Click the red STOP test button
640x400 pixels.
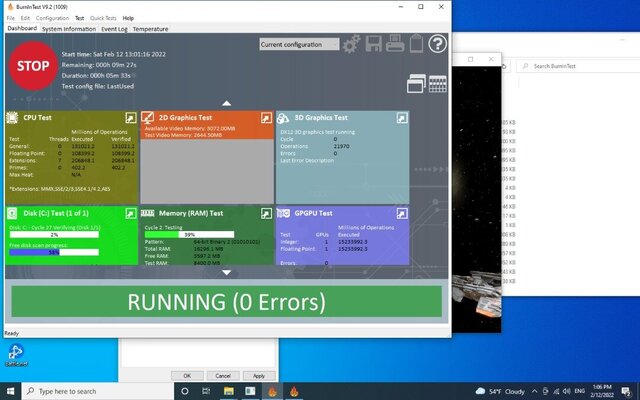(32, 66)
